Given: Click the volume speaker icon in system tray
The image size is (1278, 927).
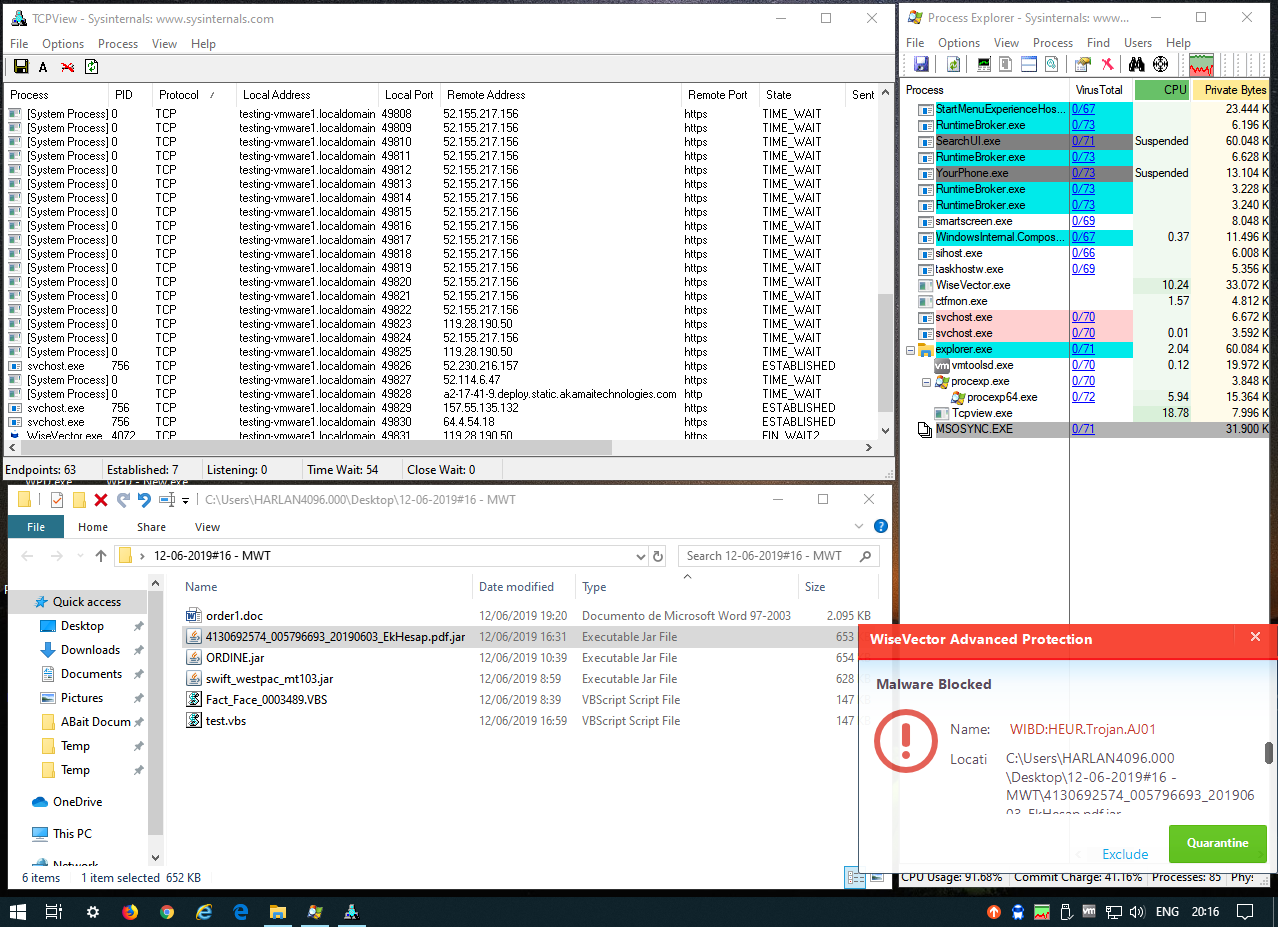Looking at the screenshot, I should [x=1137, y=912].
